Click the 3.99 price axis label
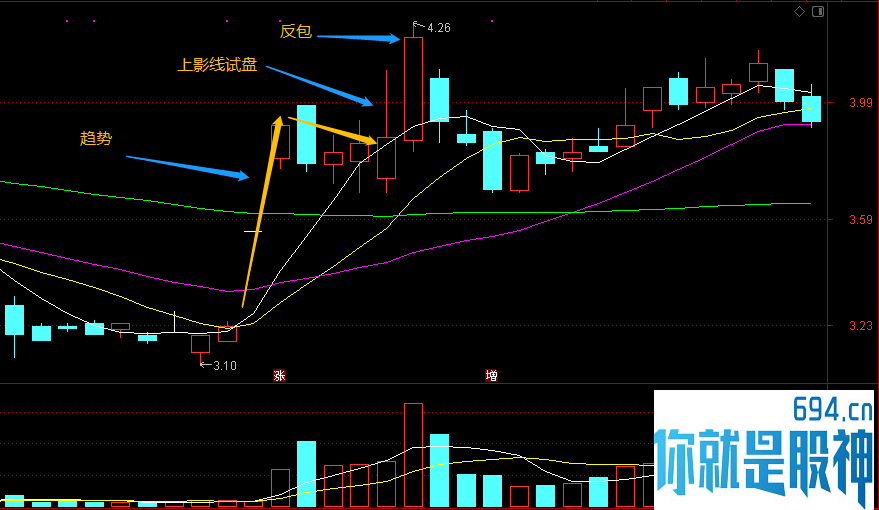The height and width of the screenshot is (510, 879). [x=861, y=103]
